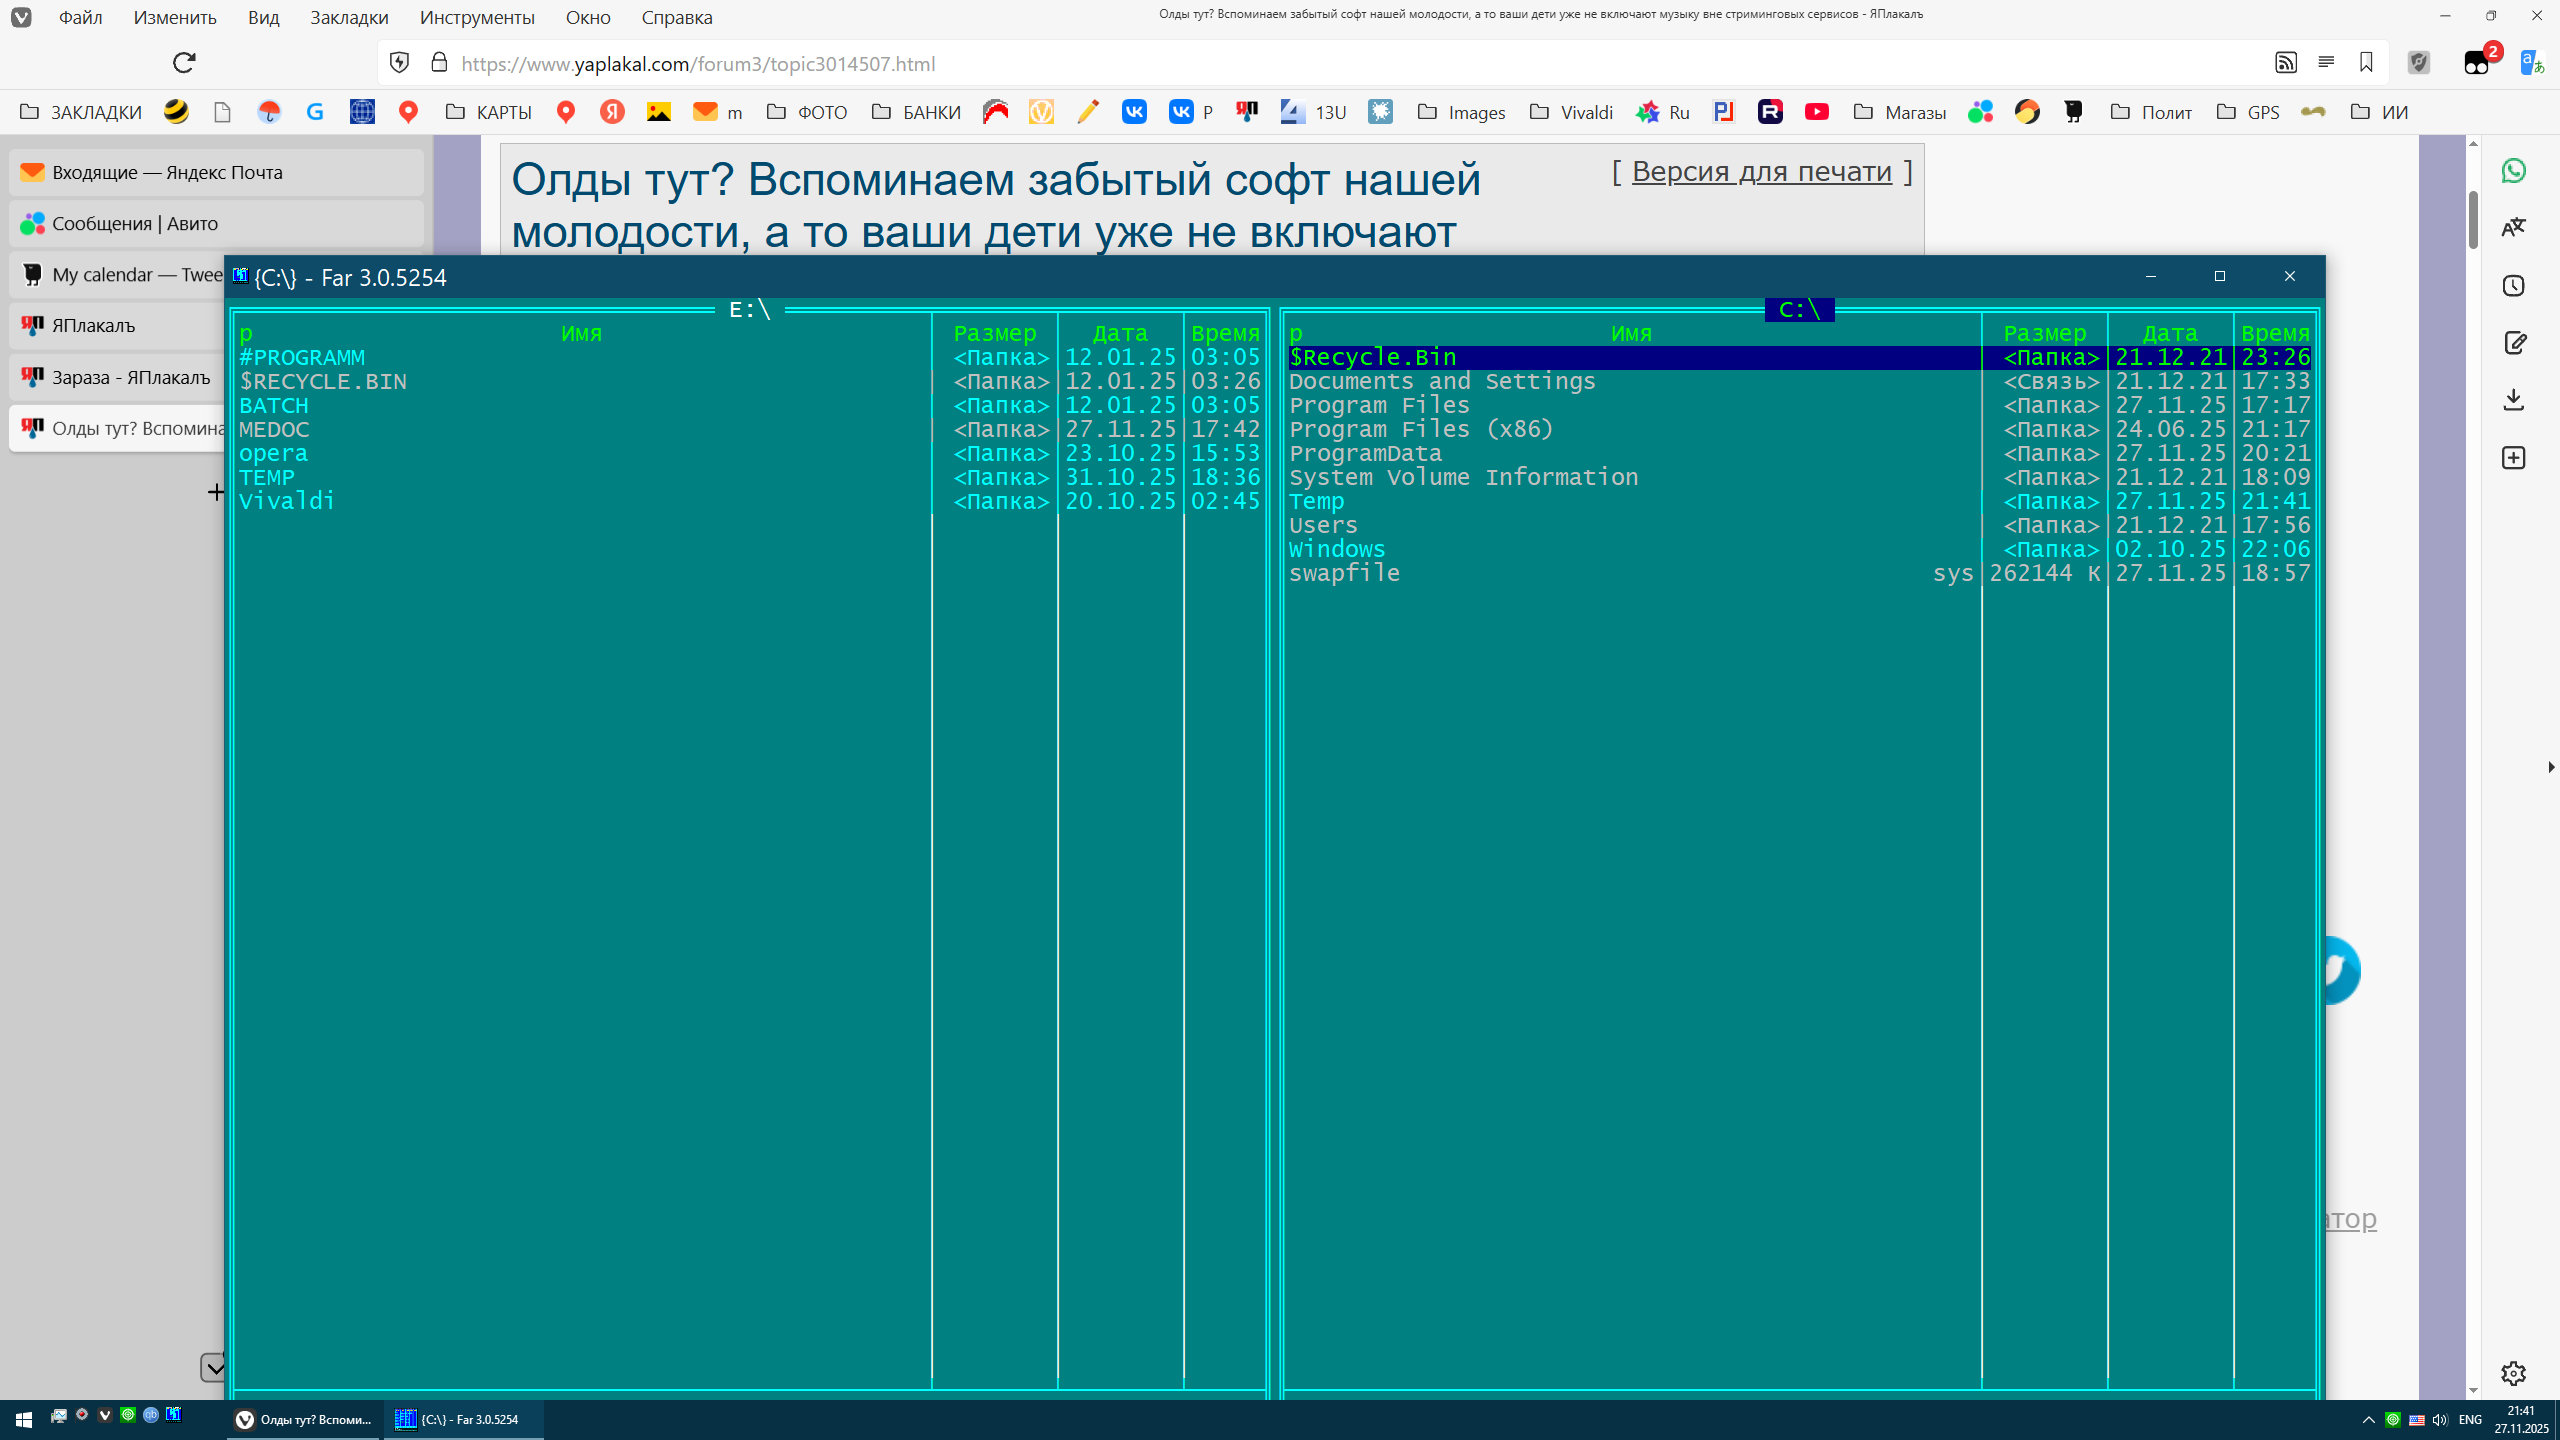Toggle Reader view icon in address bar
Viewport: 2560px width, 1440px height.
(x=2326, y=63)
